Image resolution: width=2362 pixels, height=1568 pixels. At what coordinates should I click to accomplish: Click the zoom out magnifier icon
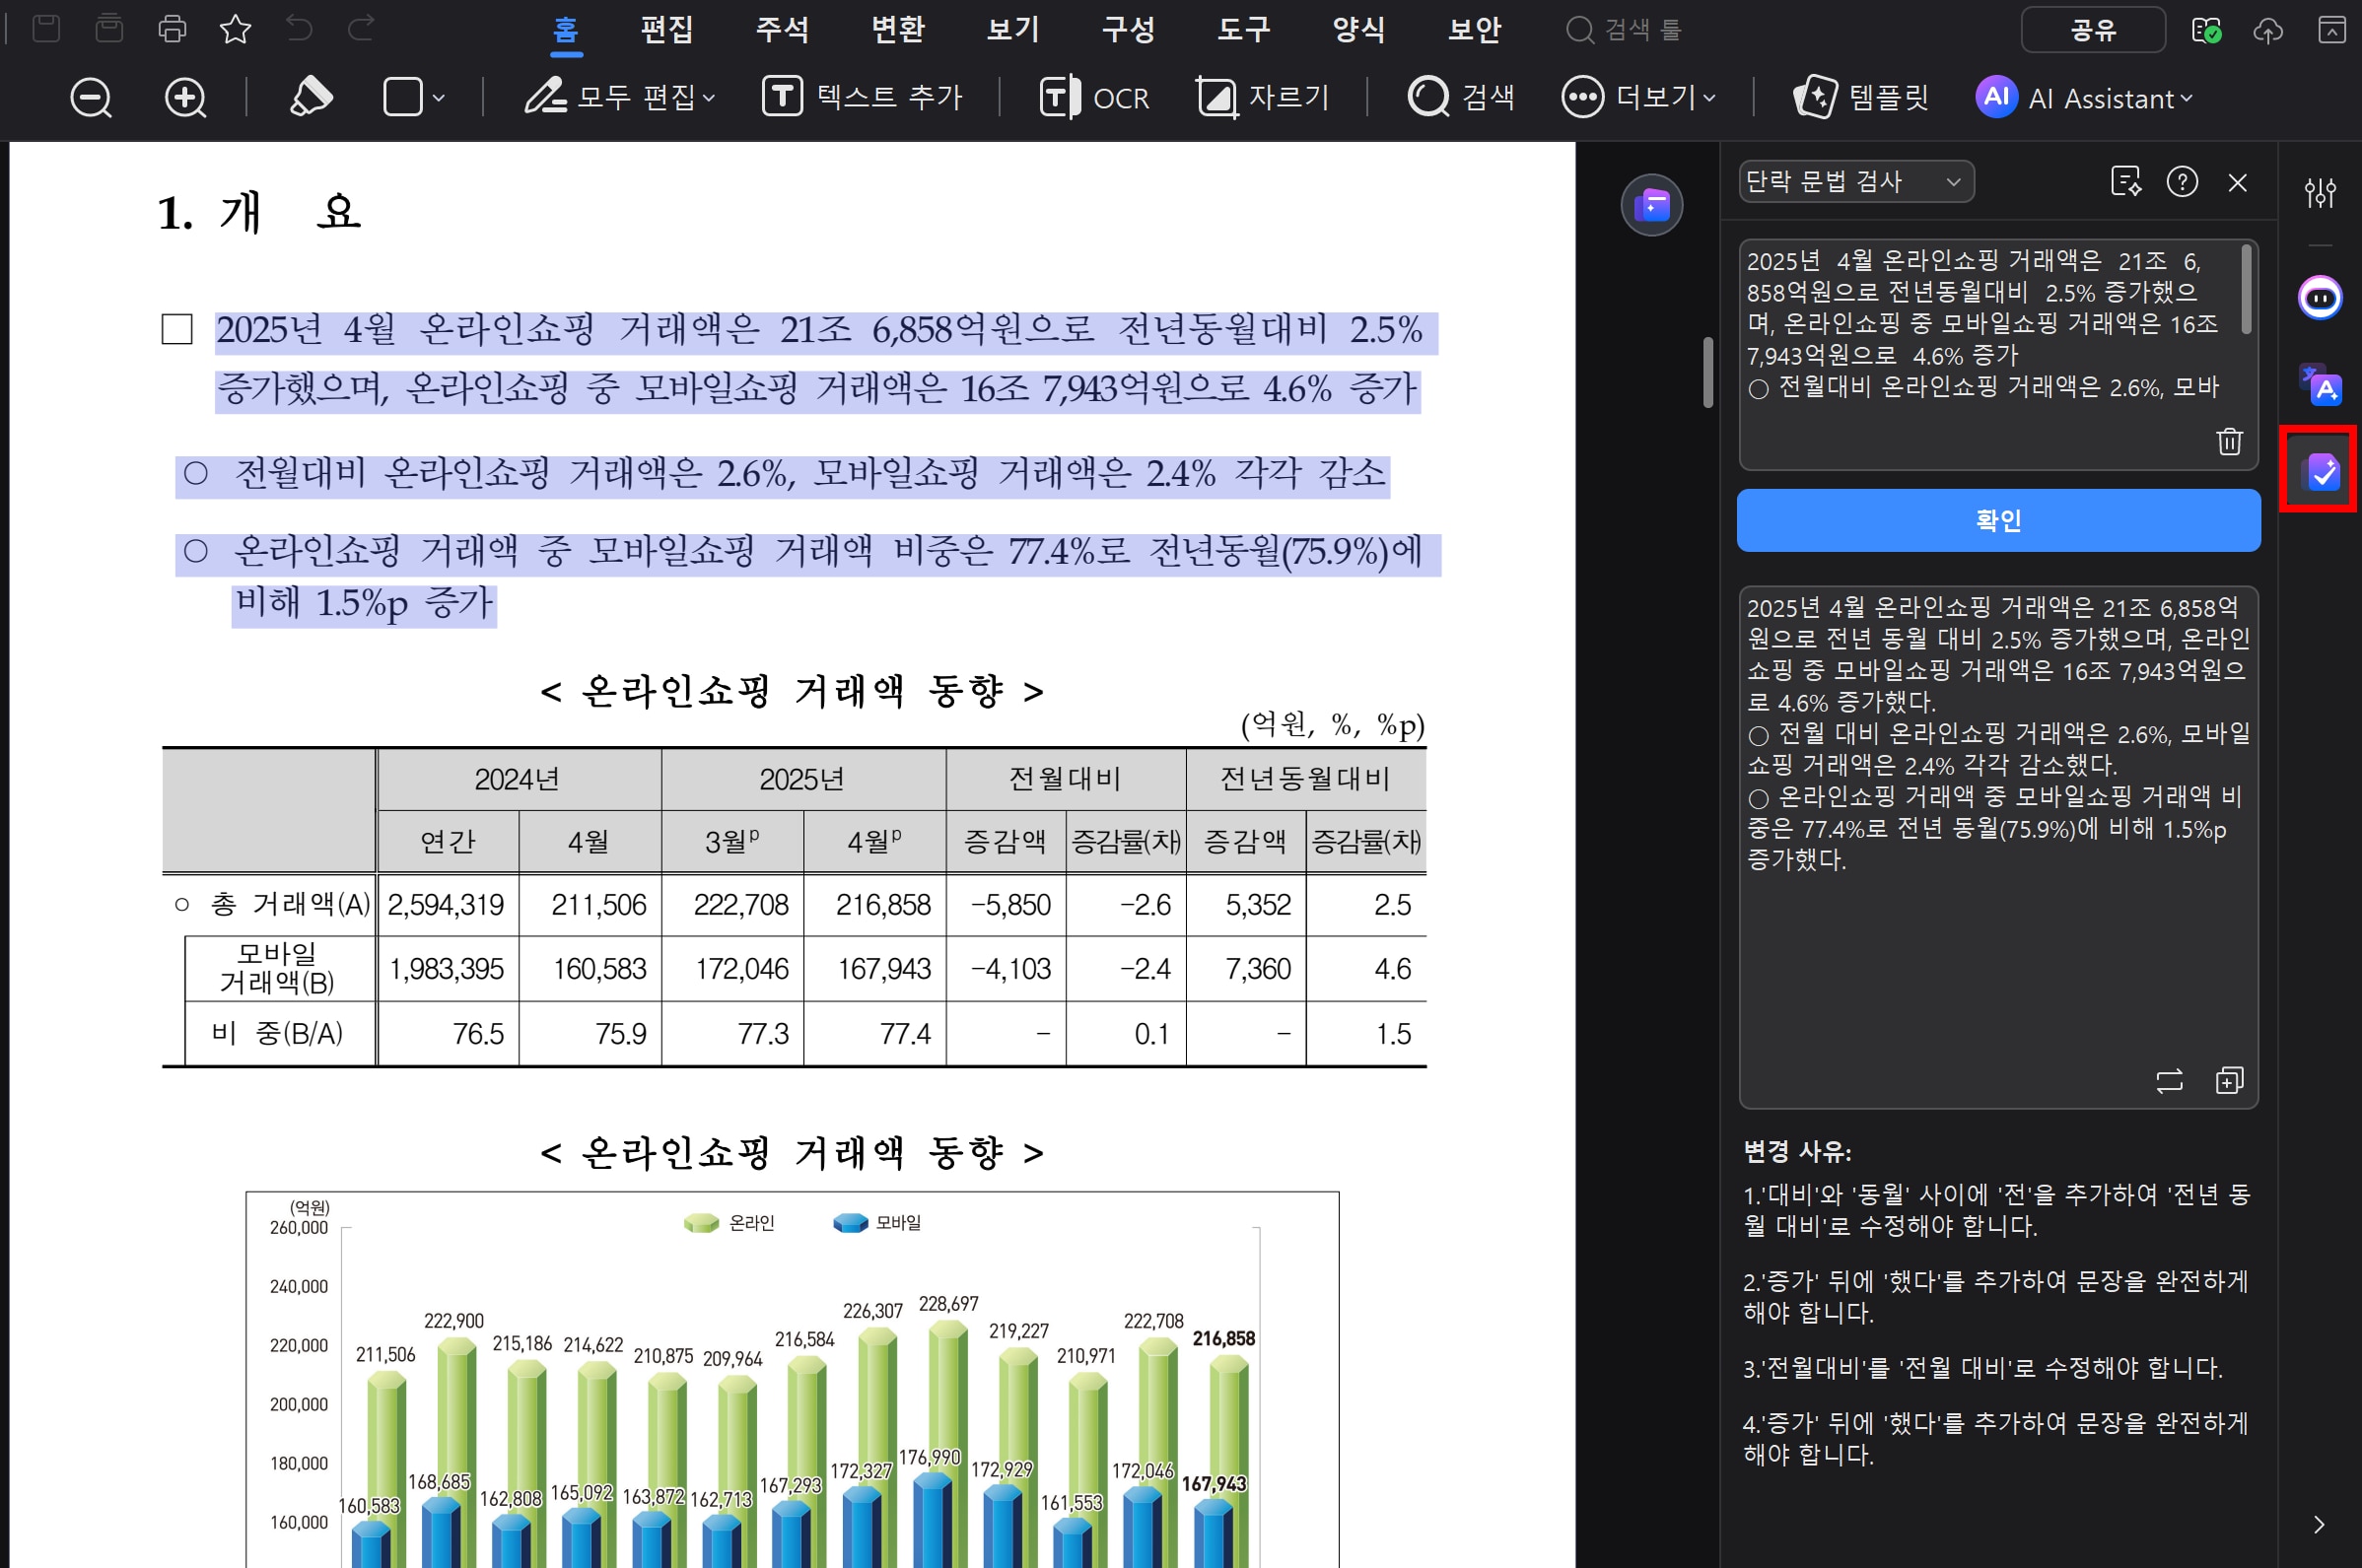point(91,98)
